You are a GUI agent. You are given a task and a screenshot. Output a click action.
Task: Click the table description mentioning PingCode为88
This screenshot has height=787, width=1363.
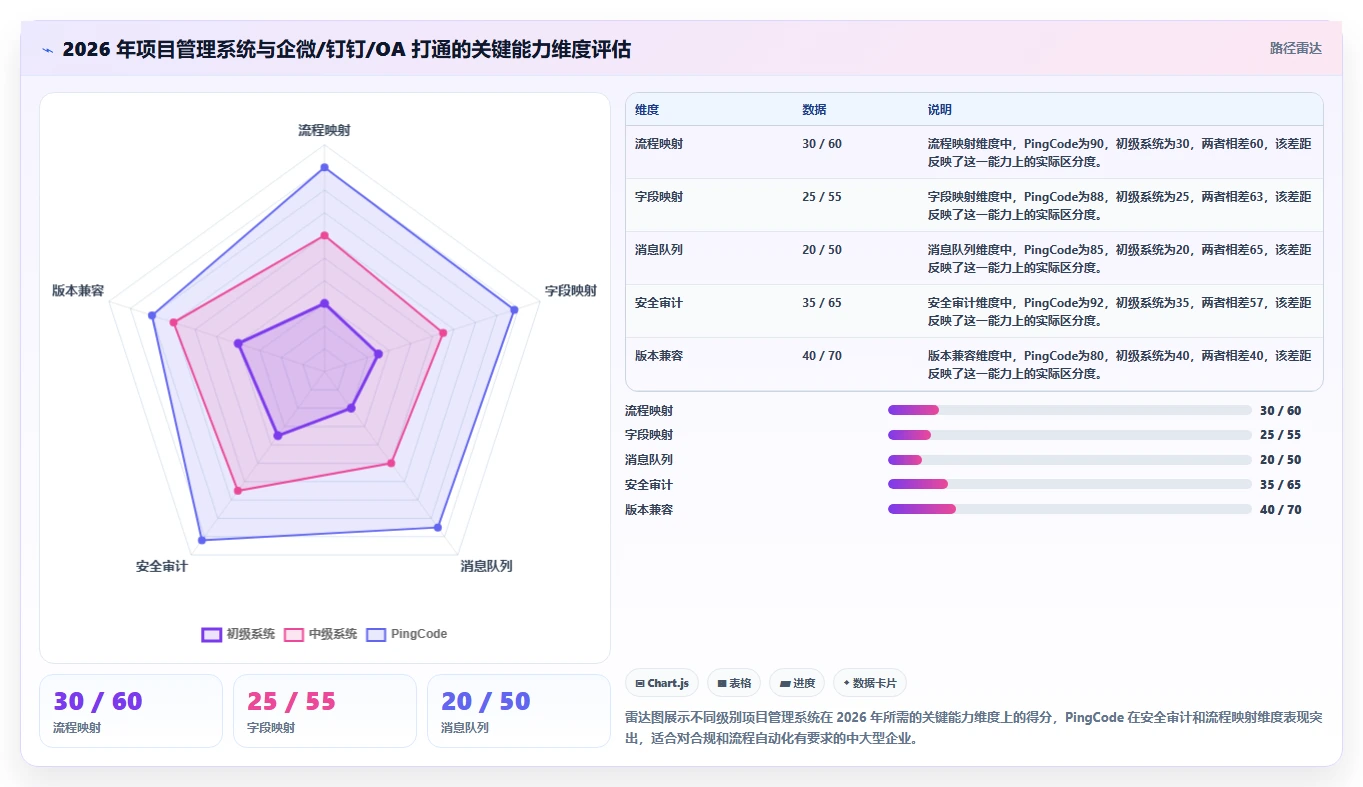[1120, 205]
